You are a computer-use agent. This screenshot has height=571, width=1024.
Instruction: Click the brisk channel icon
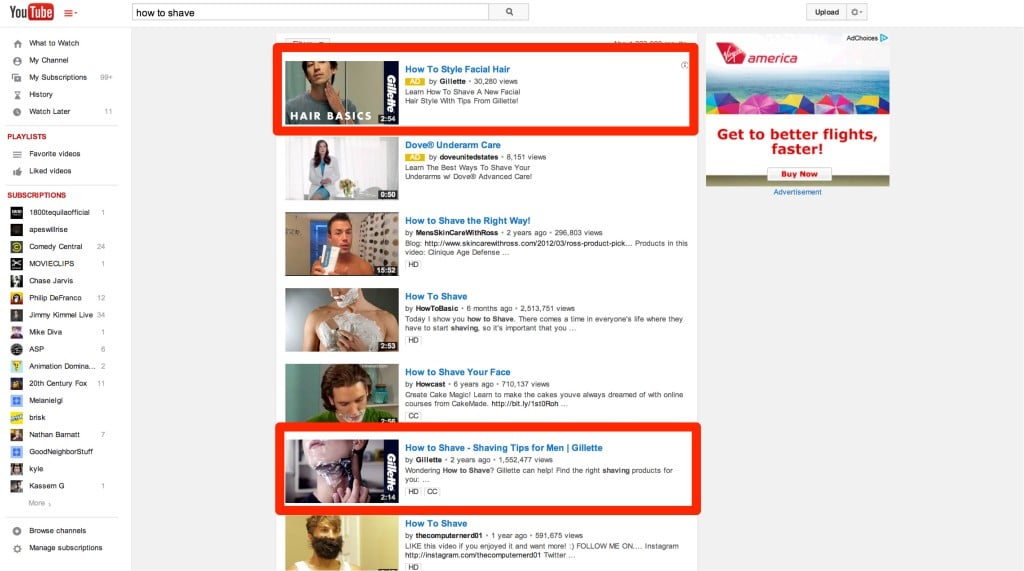[x=17, y=417]
